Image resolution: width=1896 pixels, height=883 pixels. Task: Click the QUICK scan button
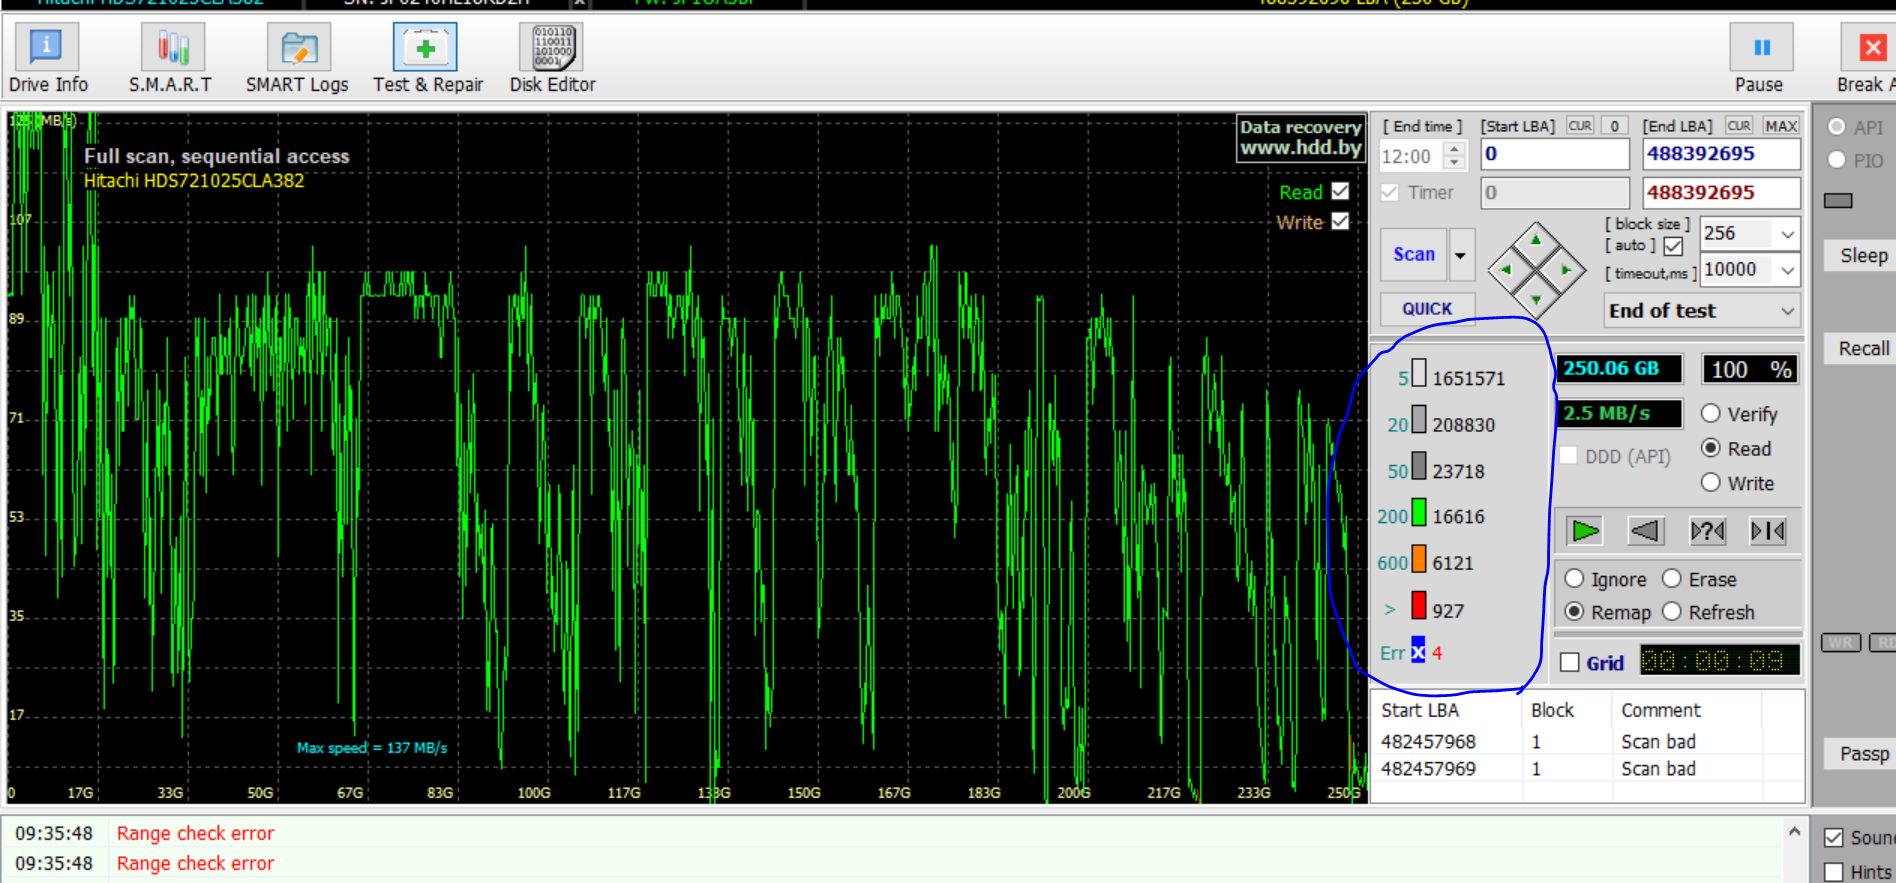pos(1427,309)
